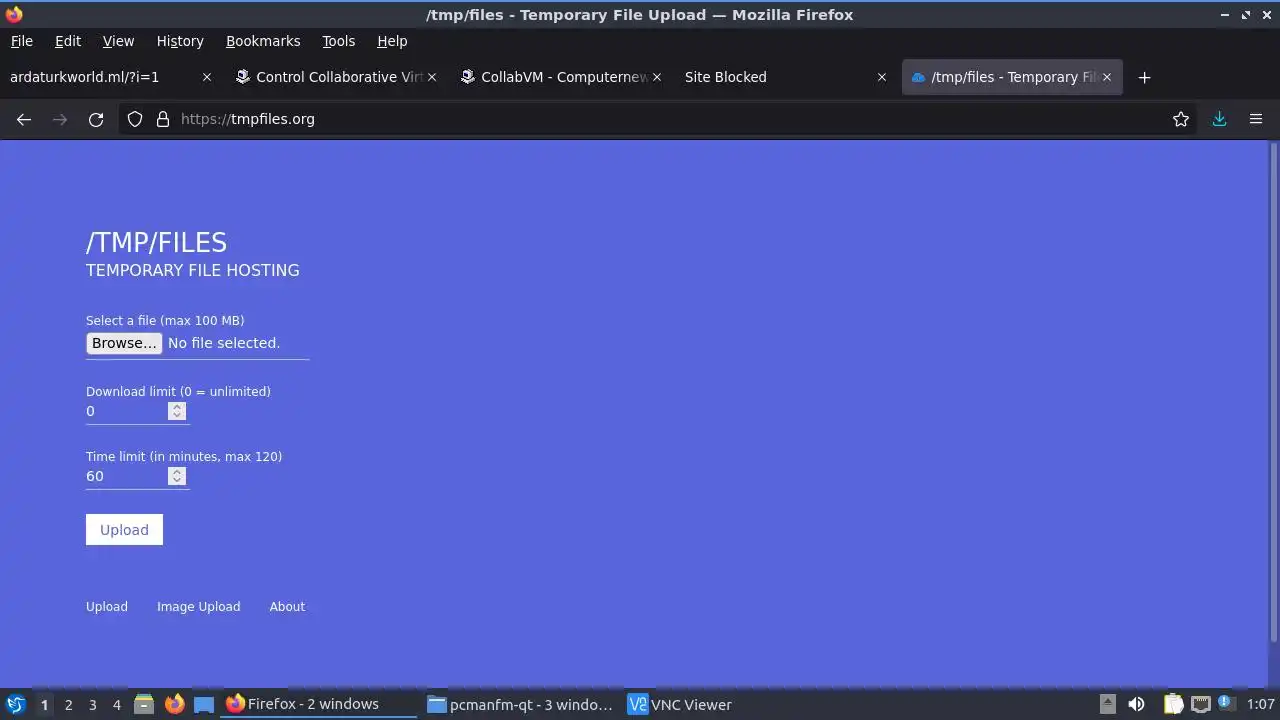1280x720 pixels.
Task: Launch the file manager from quick launch
Action: pos(144,704)
